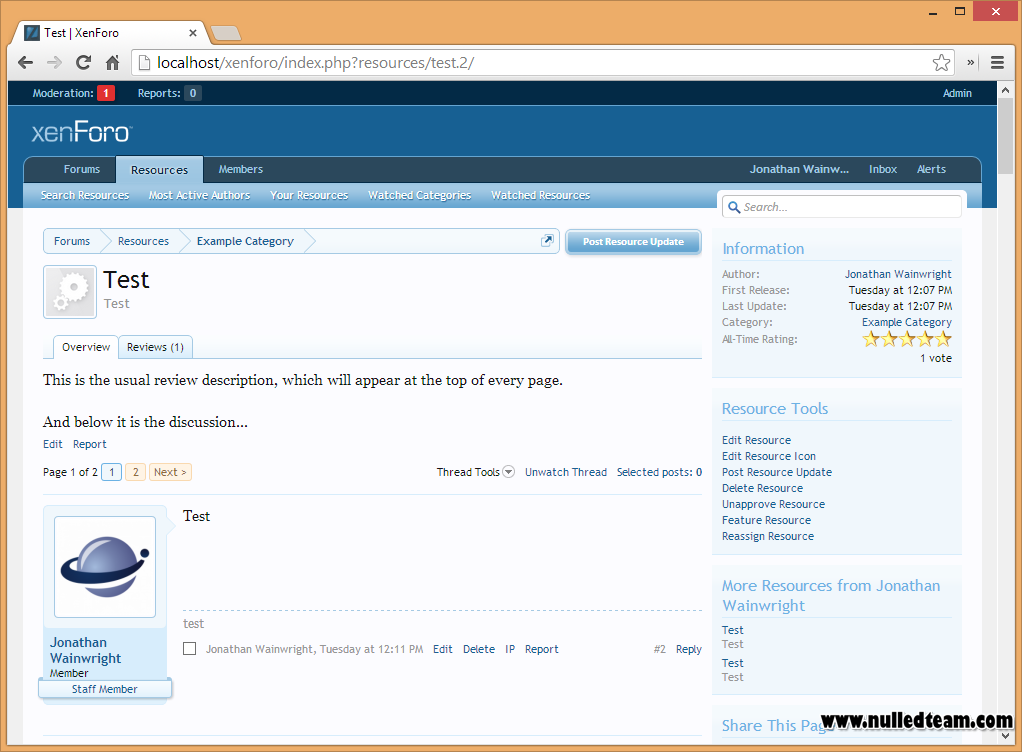Expand the Thread Tools dropdown
The image size is (1022, 752).
click(476, 472)
